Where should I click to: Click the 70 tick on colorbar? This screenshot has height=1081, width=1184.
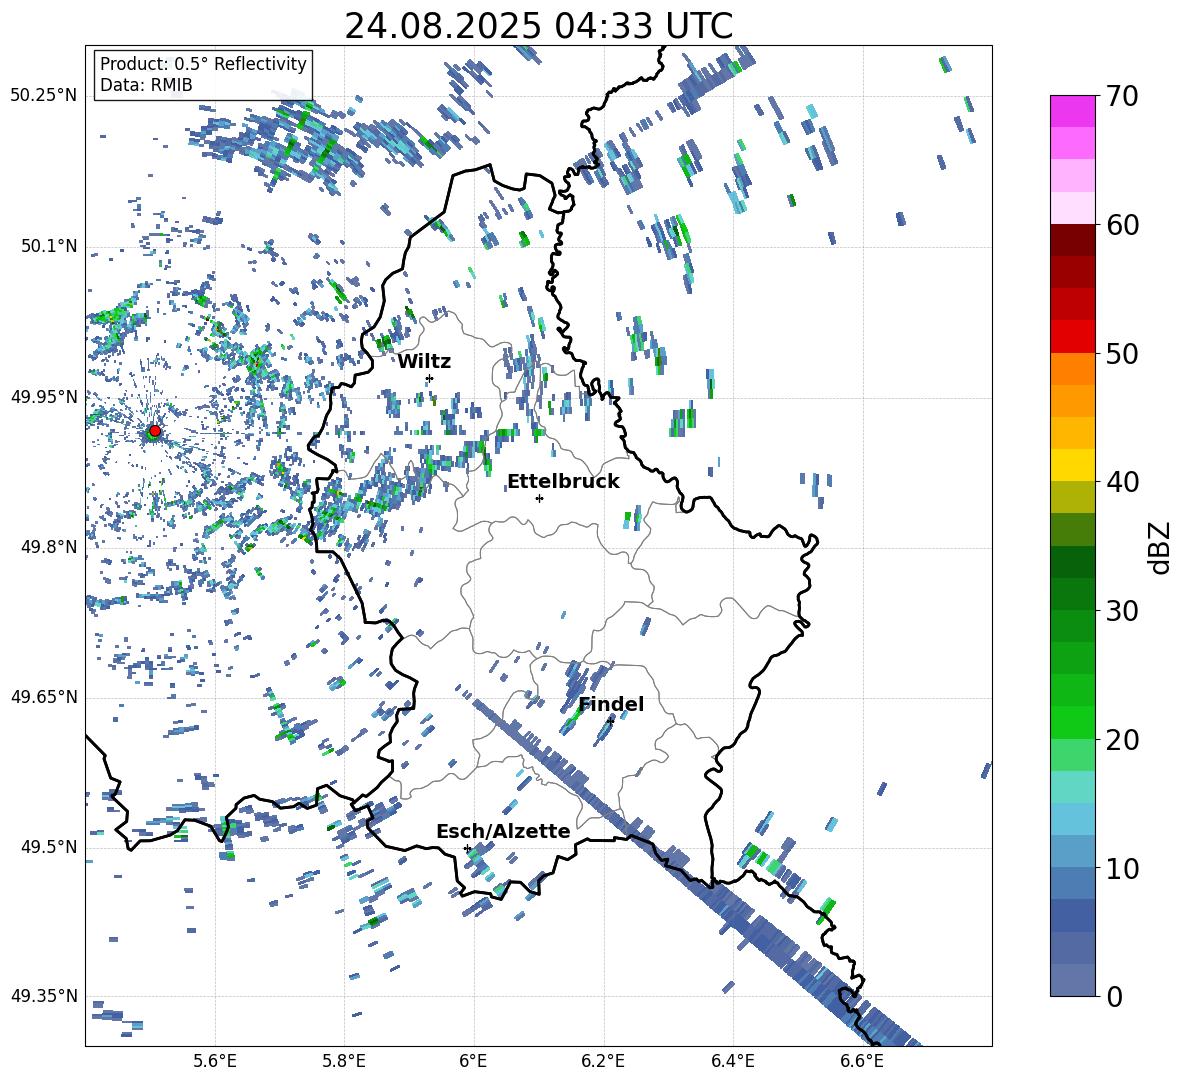pyautogui.click(x=1122, y=96)
